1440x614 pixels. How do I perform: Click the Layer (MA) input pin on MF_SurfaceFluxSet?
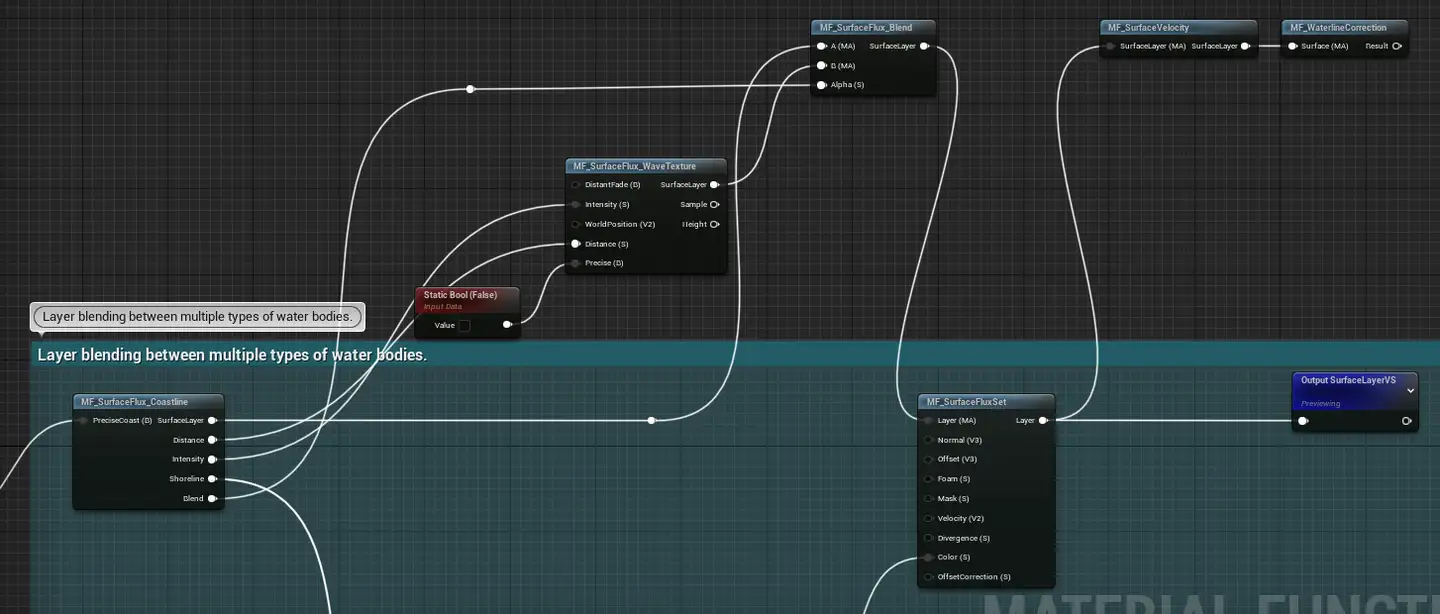tap(928, 421)
